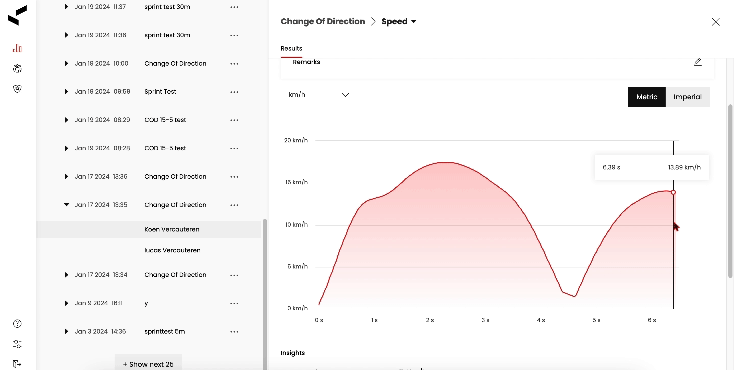Open more options for Change Of Direction 13:35

point(234,205)
